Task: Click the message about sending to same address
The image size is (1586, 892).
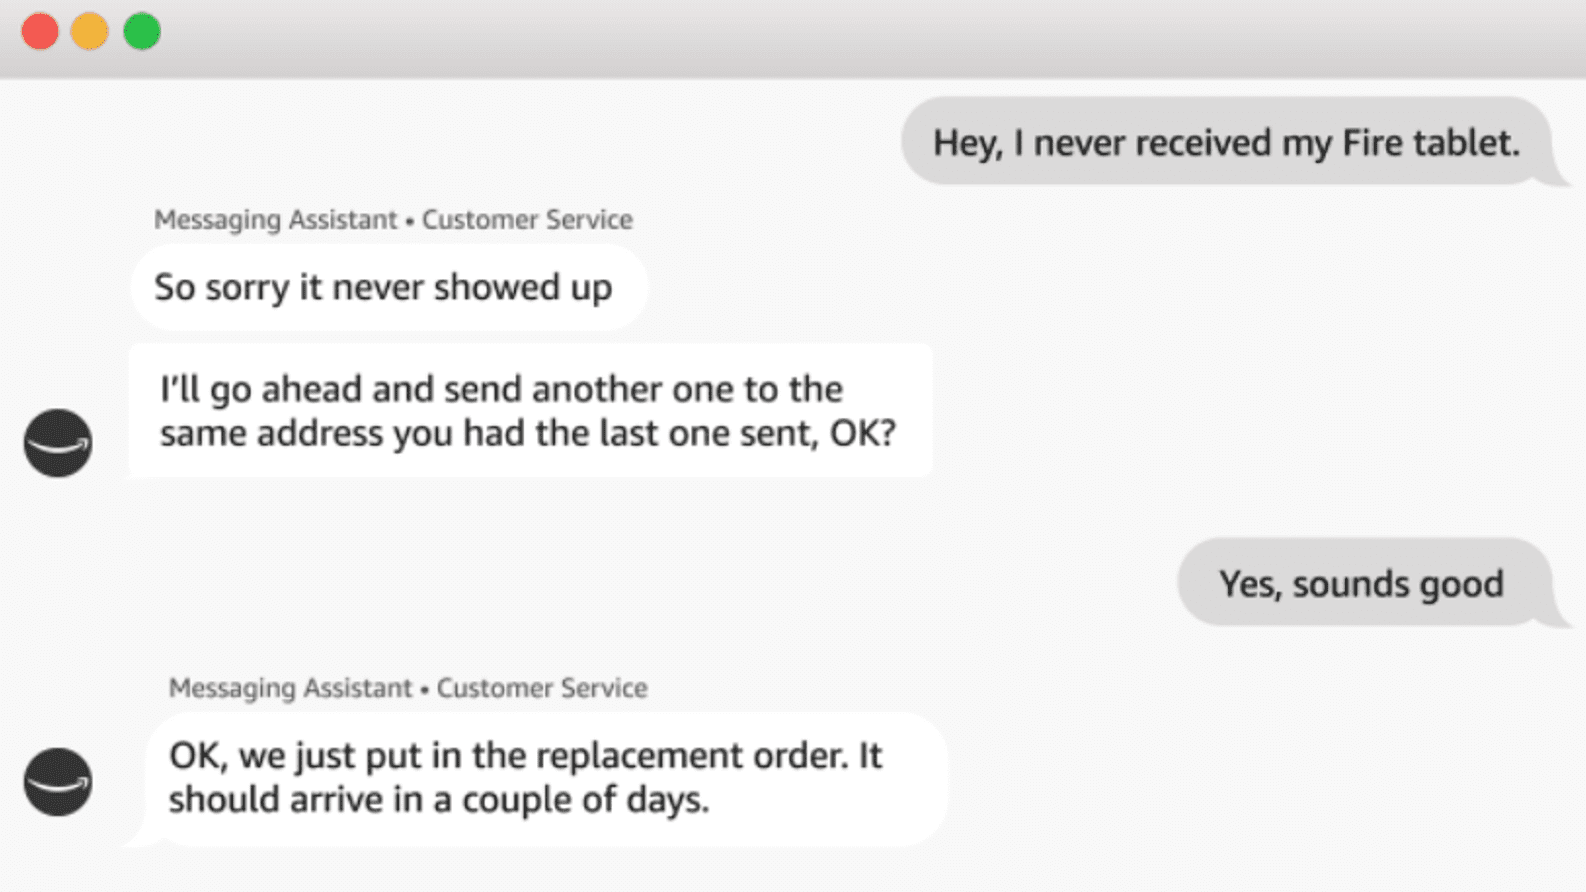Action: click(x=528, y=410)
